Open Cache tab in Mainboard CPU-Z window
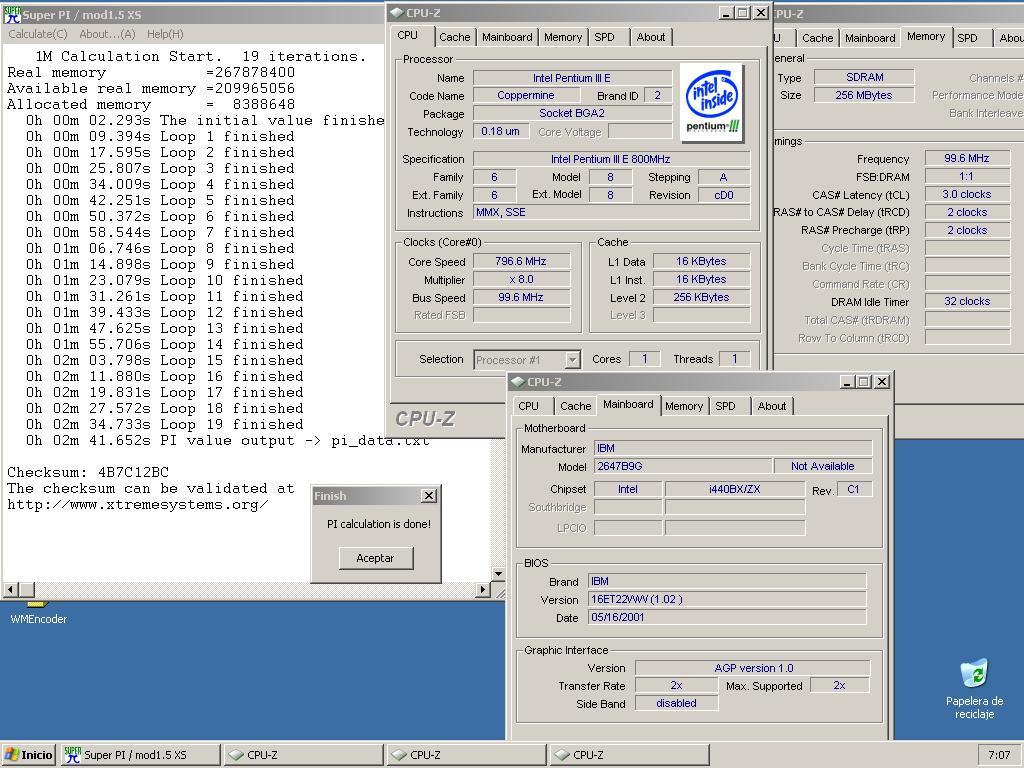 point(575,406)
